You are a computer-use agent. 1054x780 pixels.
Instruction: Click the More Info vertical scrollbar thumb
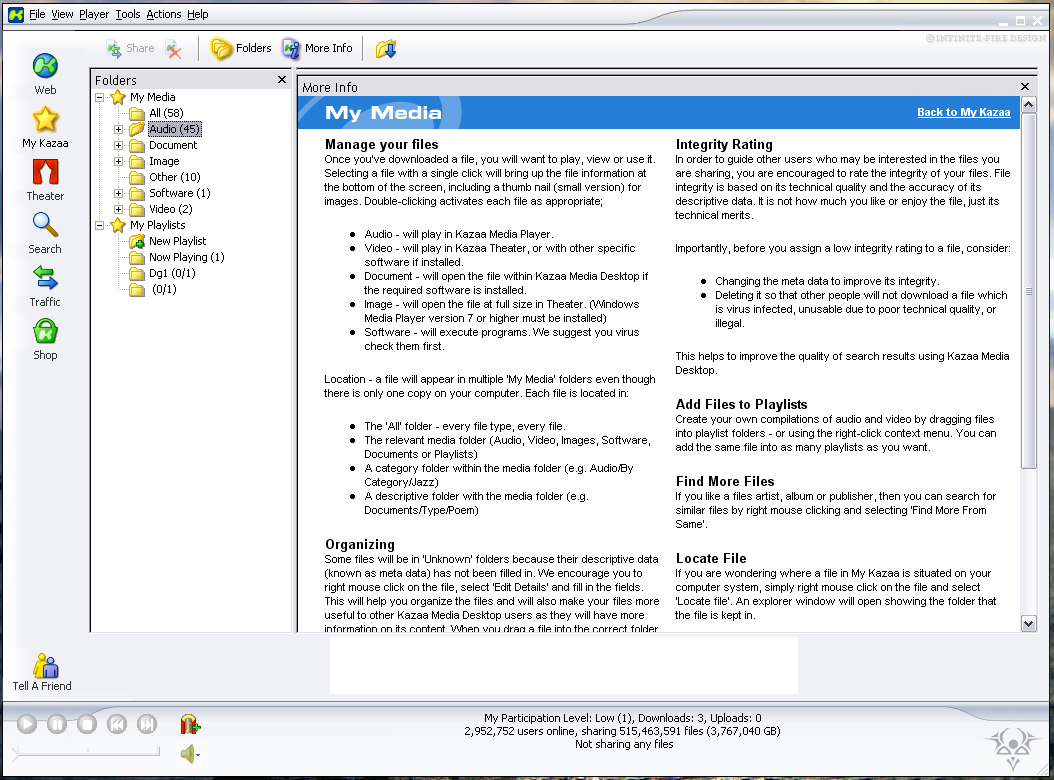(1028, 290)
